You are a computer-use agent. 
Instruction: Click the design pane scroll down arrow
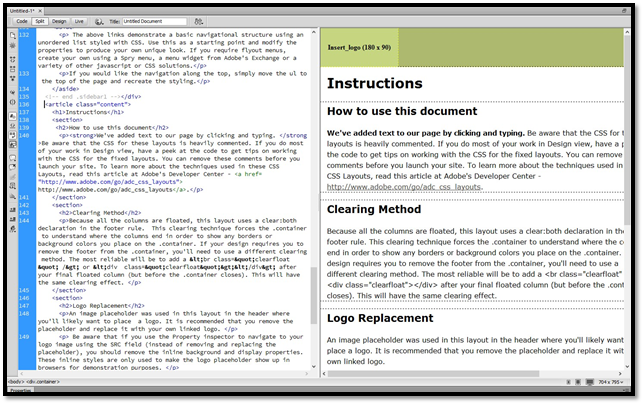627,366
